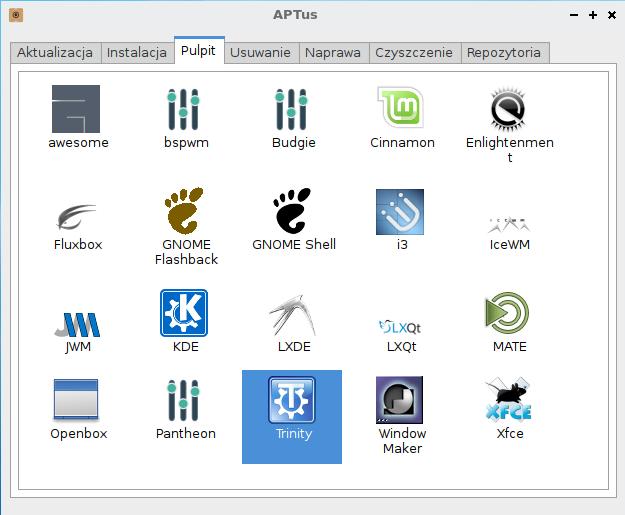Viewport: 625px width, 515px height.
Task: Select the KDE gear icon
Action: point(184,313)
